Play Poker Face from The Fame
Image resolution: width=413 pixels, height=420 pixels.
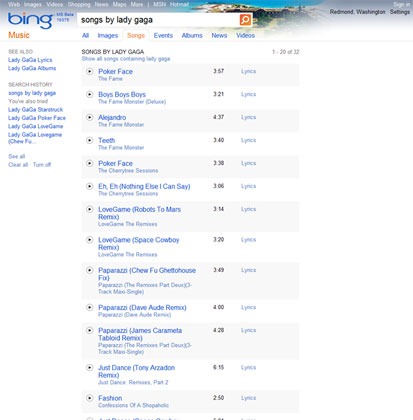[x=90, y=71]
